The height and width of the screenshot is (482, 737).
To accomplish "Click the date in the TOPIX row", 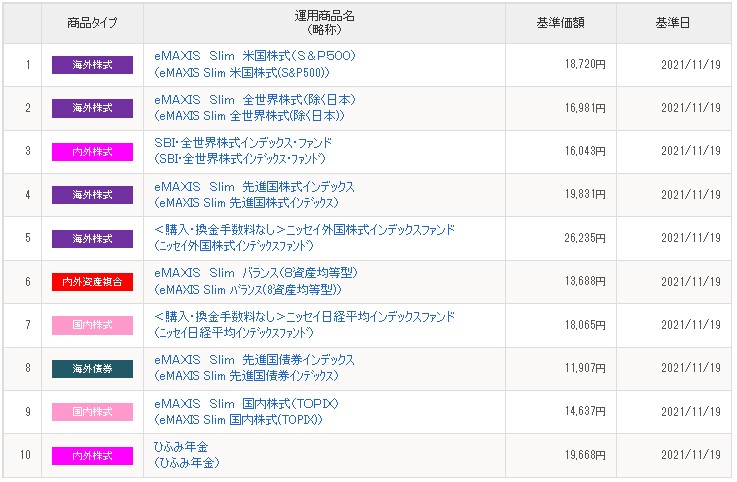I will 691,412.
